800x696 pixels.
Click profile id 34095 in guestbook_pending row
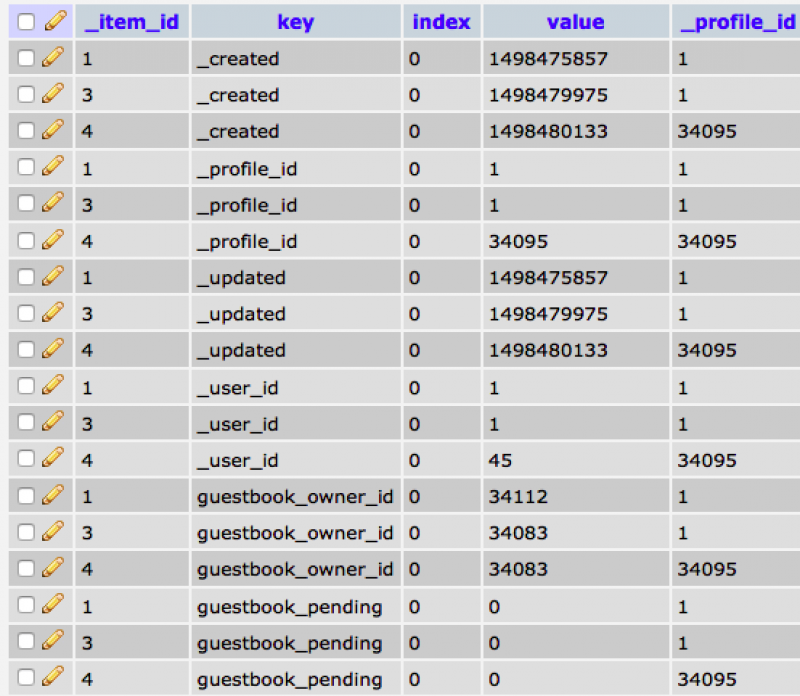pos(707,679)
